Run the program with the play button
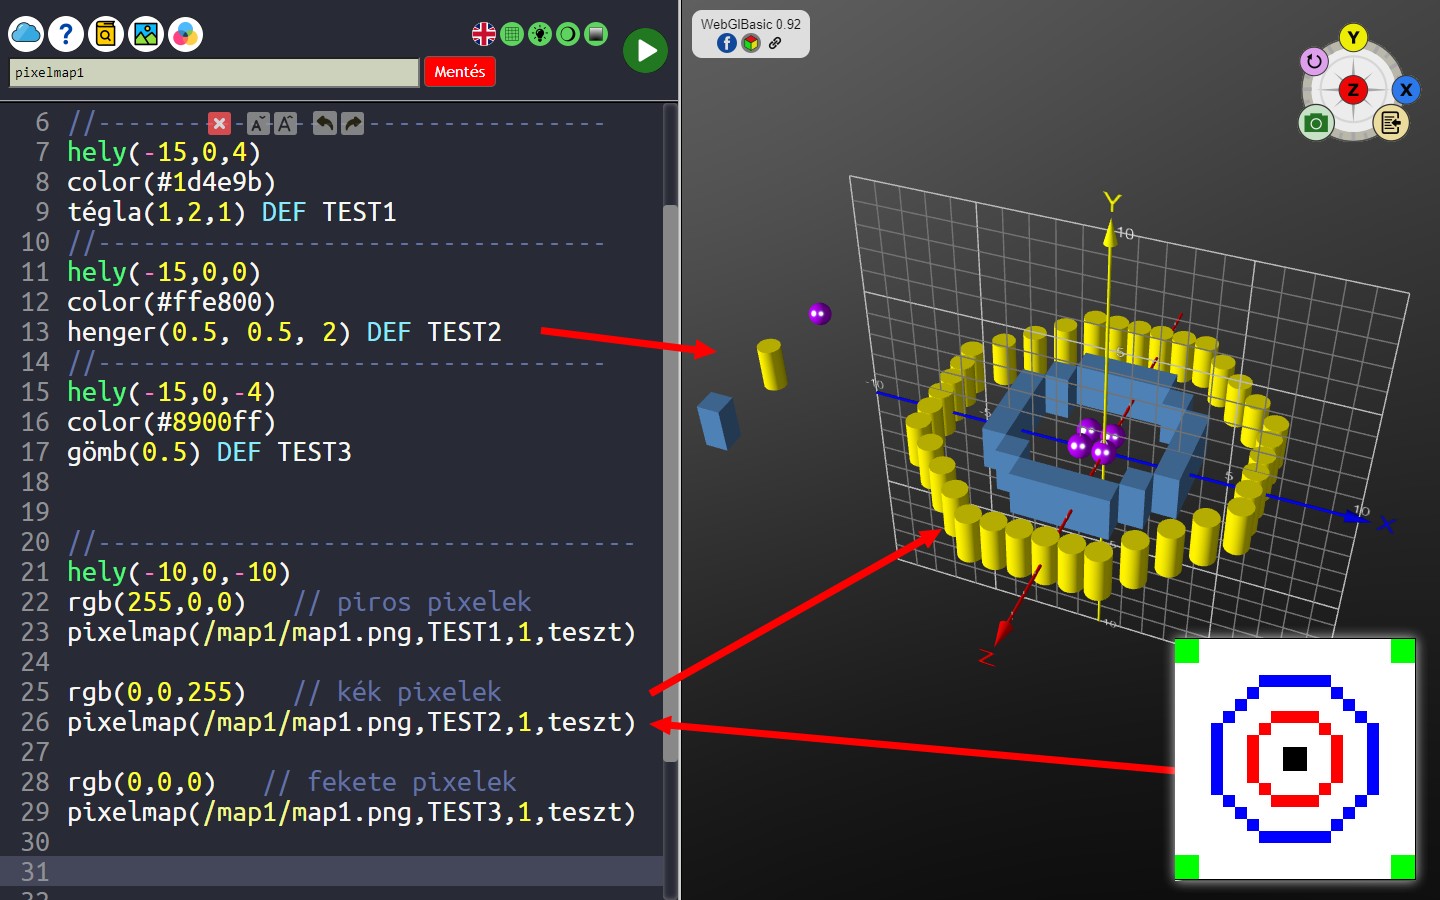 click(646, 50)
